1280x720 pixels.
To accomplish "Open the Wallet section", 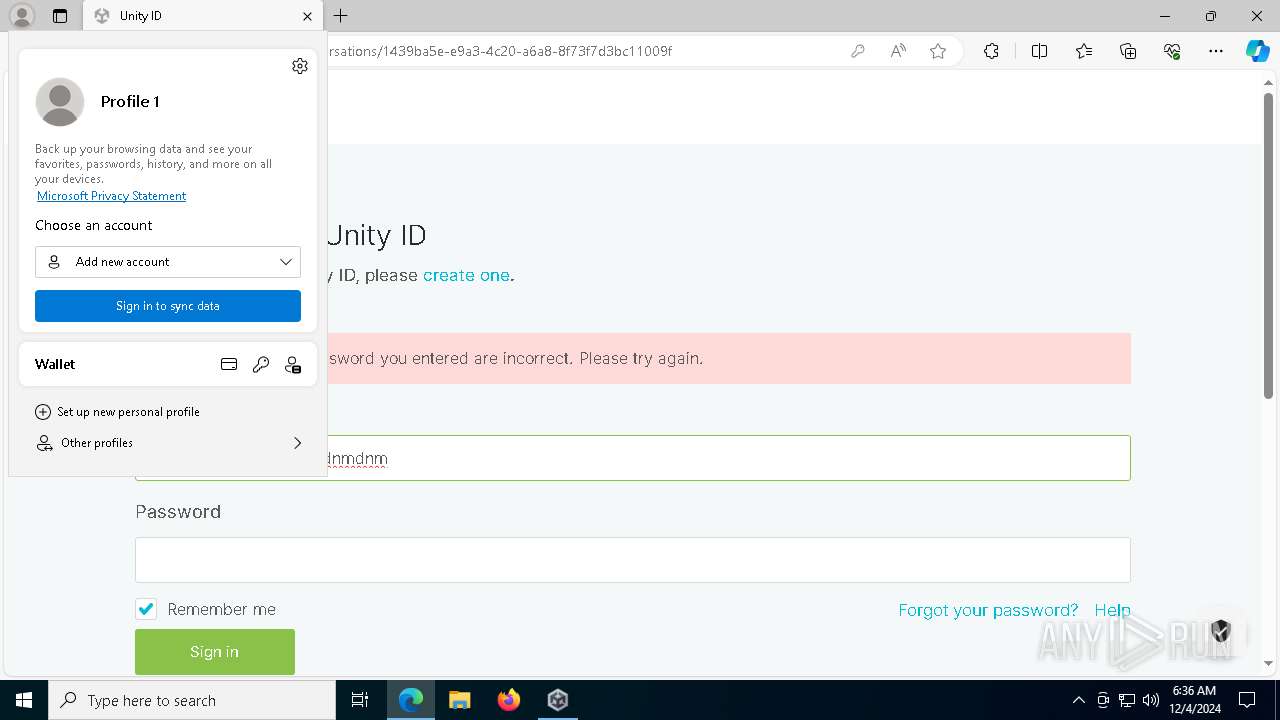I will pos(168,364).
